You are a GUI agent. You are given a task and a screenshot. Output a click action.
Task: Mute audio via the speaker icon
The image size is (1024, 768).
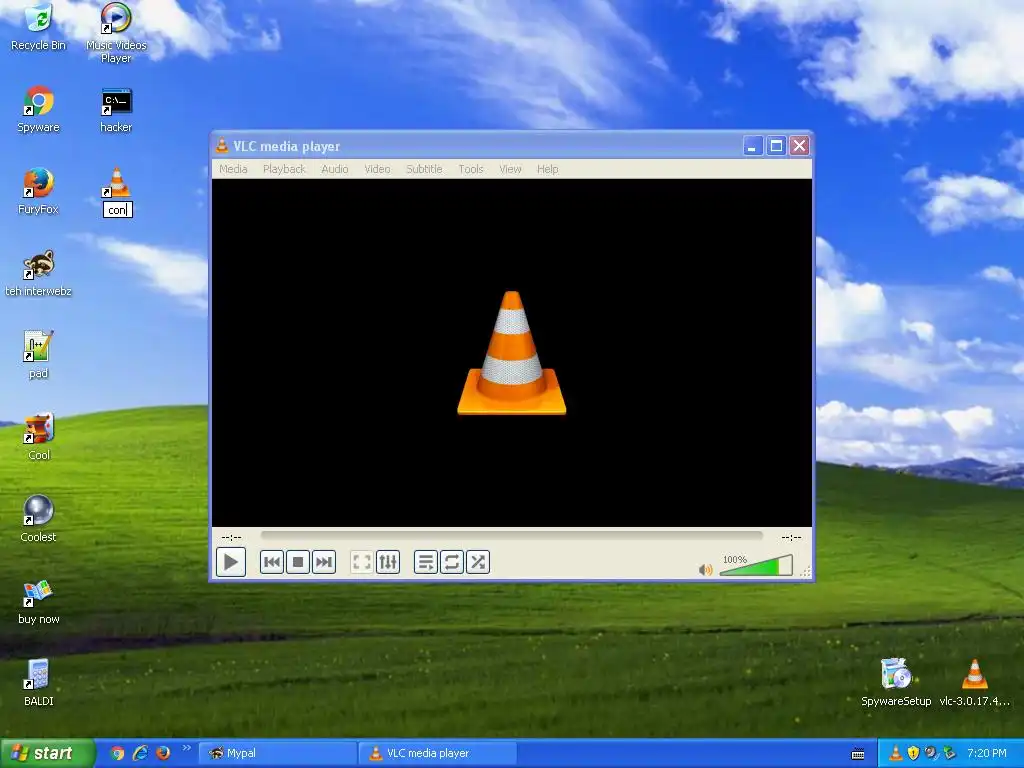point(705,569)
